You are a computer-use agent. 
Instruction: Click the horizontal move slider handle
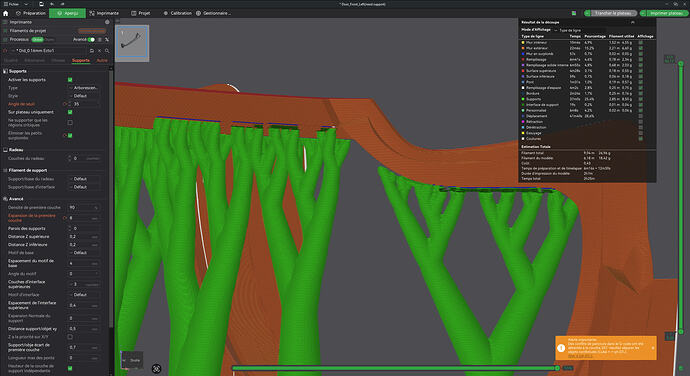[x=557, y=368]
